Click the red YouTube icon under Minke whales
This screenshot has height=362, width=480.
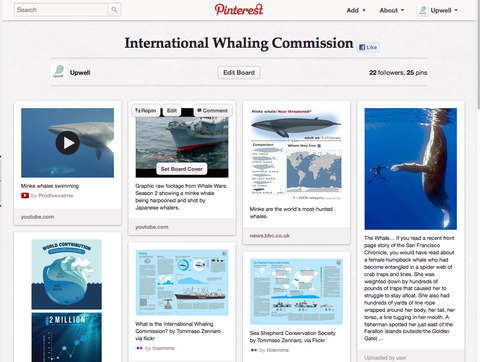[25, 196]
